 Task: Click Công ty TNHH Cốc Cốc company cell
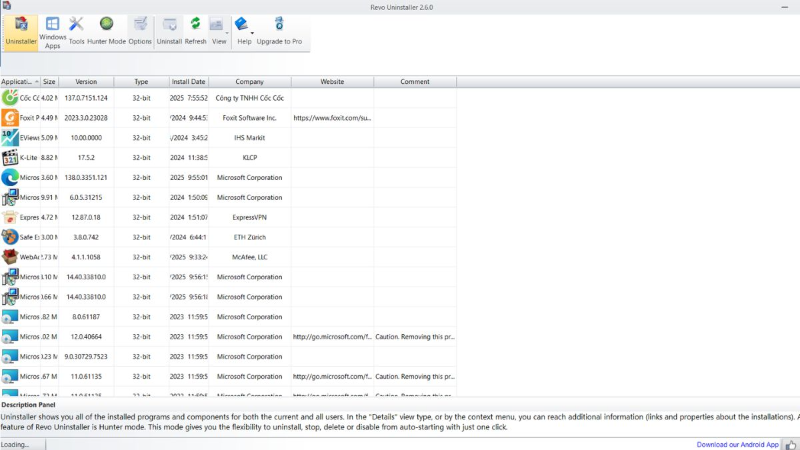tap(249, 97)
